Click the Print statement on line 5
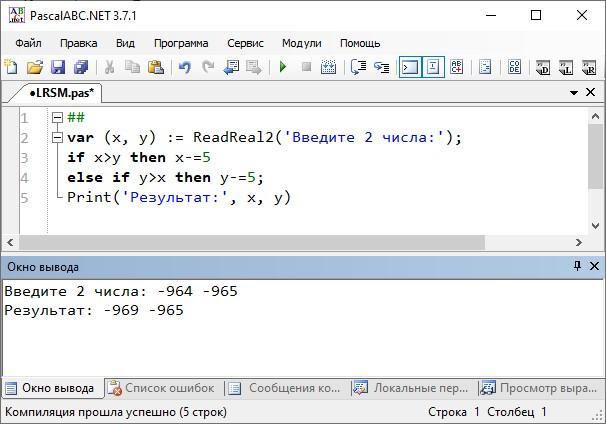Image resolution: width=606 pixels, height=424 pixels. (x=179, y=198)
